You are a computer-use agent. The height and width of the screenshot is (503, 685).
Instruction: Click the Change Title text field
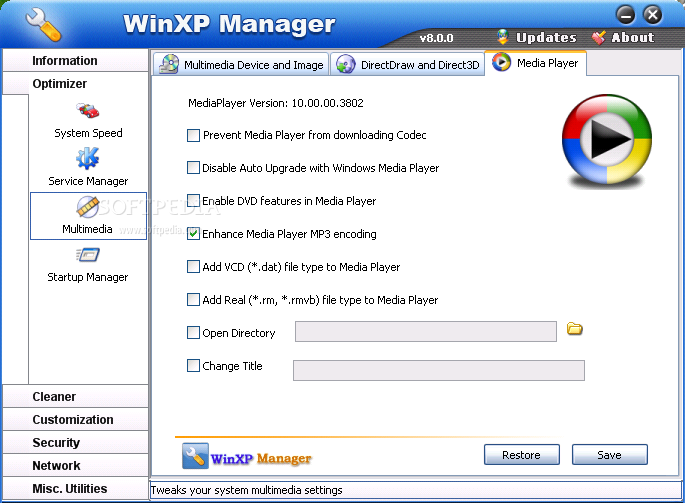tap(439, 370)
